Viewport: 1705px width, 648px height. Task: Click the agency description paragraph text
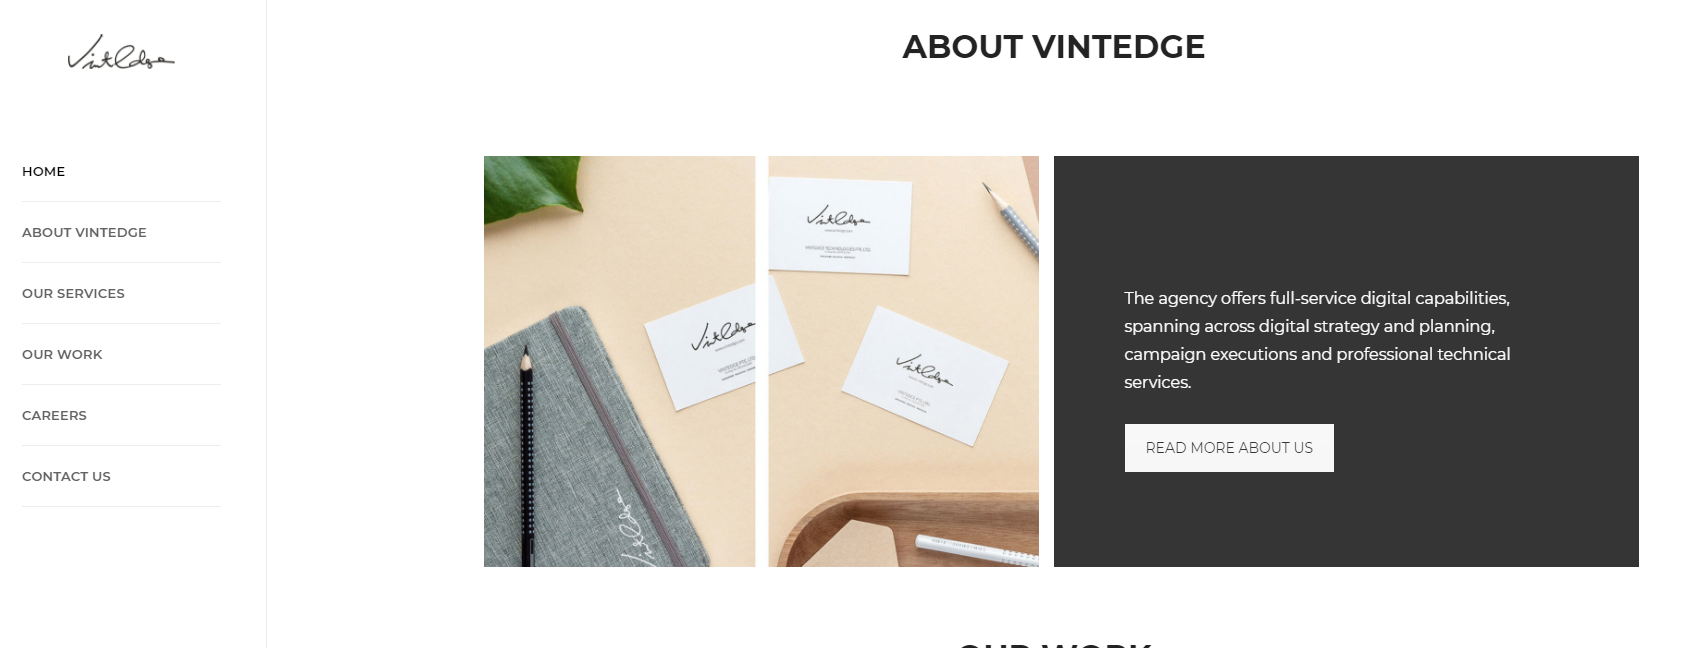[1317, 340]
